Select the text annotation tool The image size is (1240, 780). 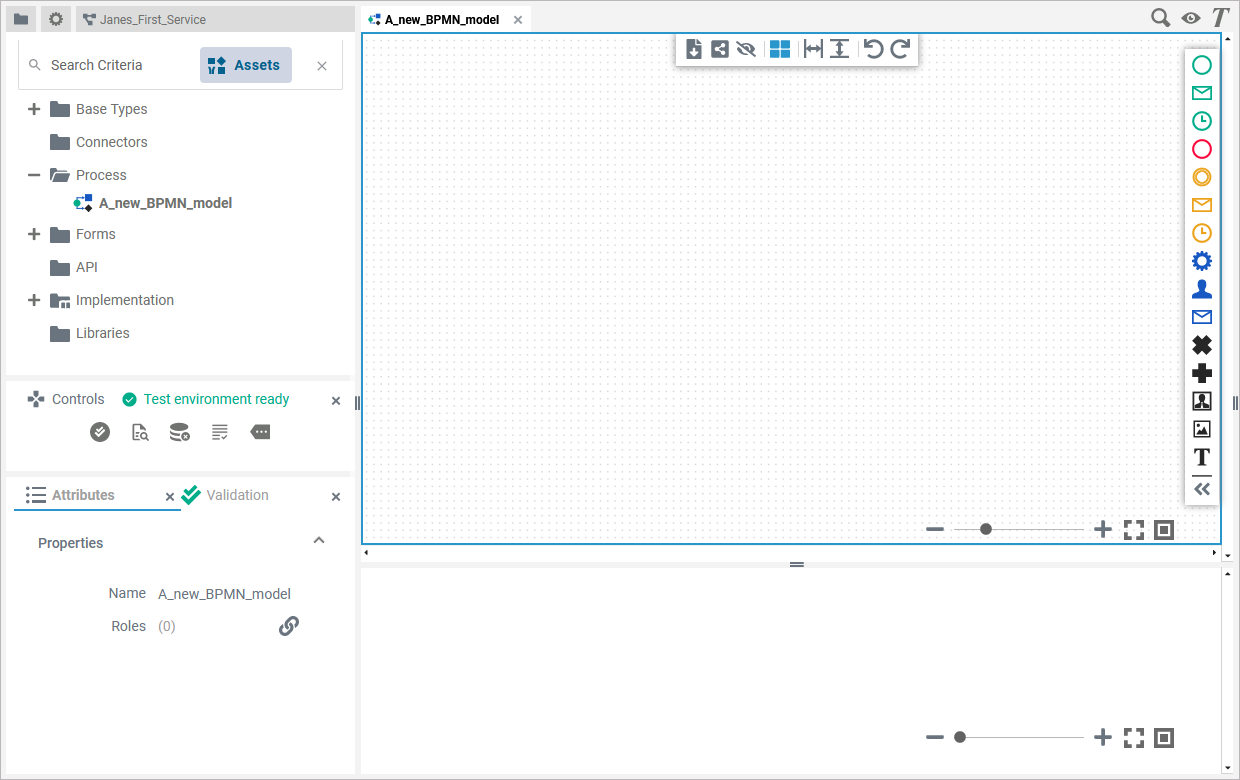[x=1202, y=457]
